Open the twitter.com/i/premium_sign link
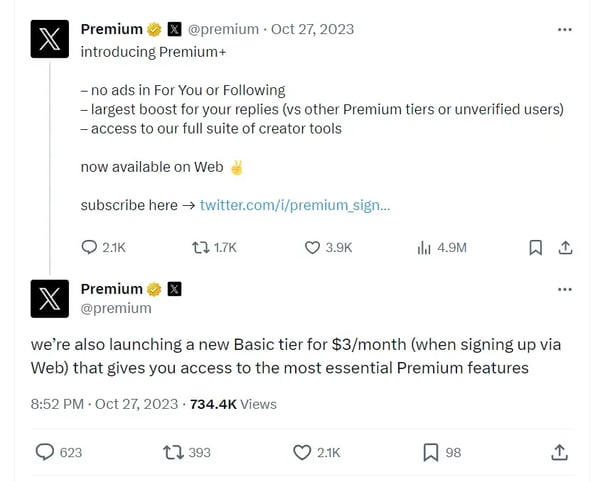 tap(295, 205)
